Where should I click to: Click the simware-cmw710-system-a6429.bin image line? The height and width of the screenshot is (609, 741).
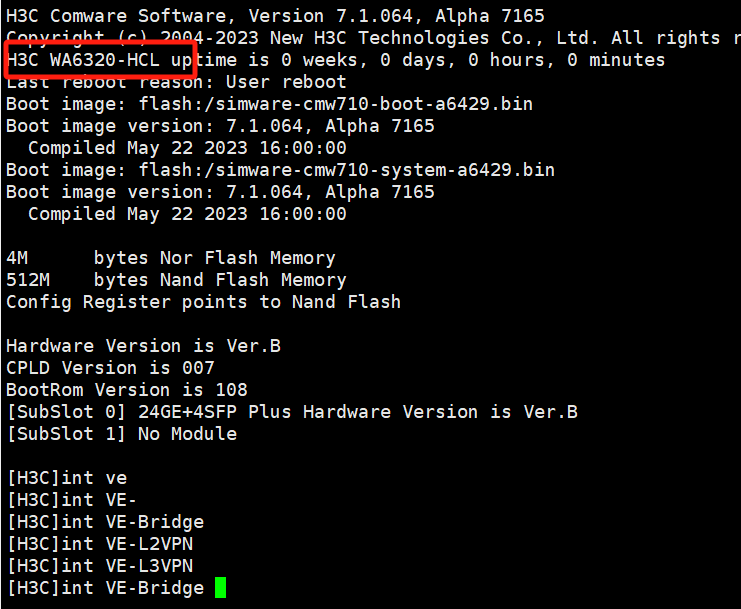pyautogui.click(x=280, y=170)
